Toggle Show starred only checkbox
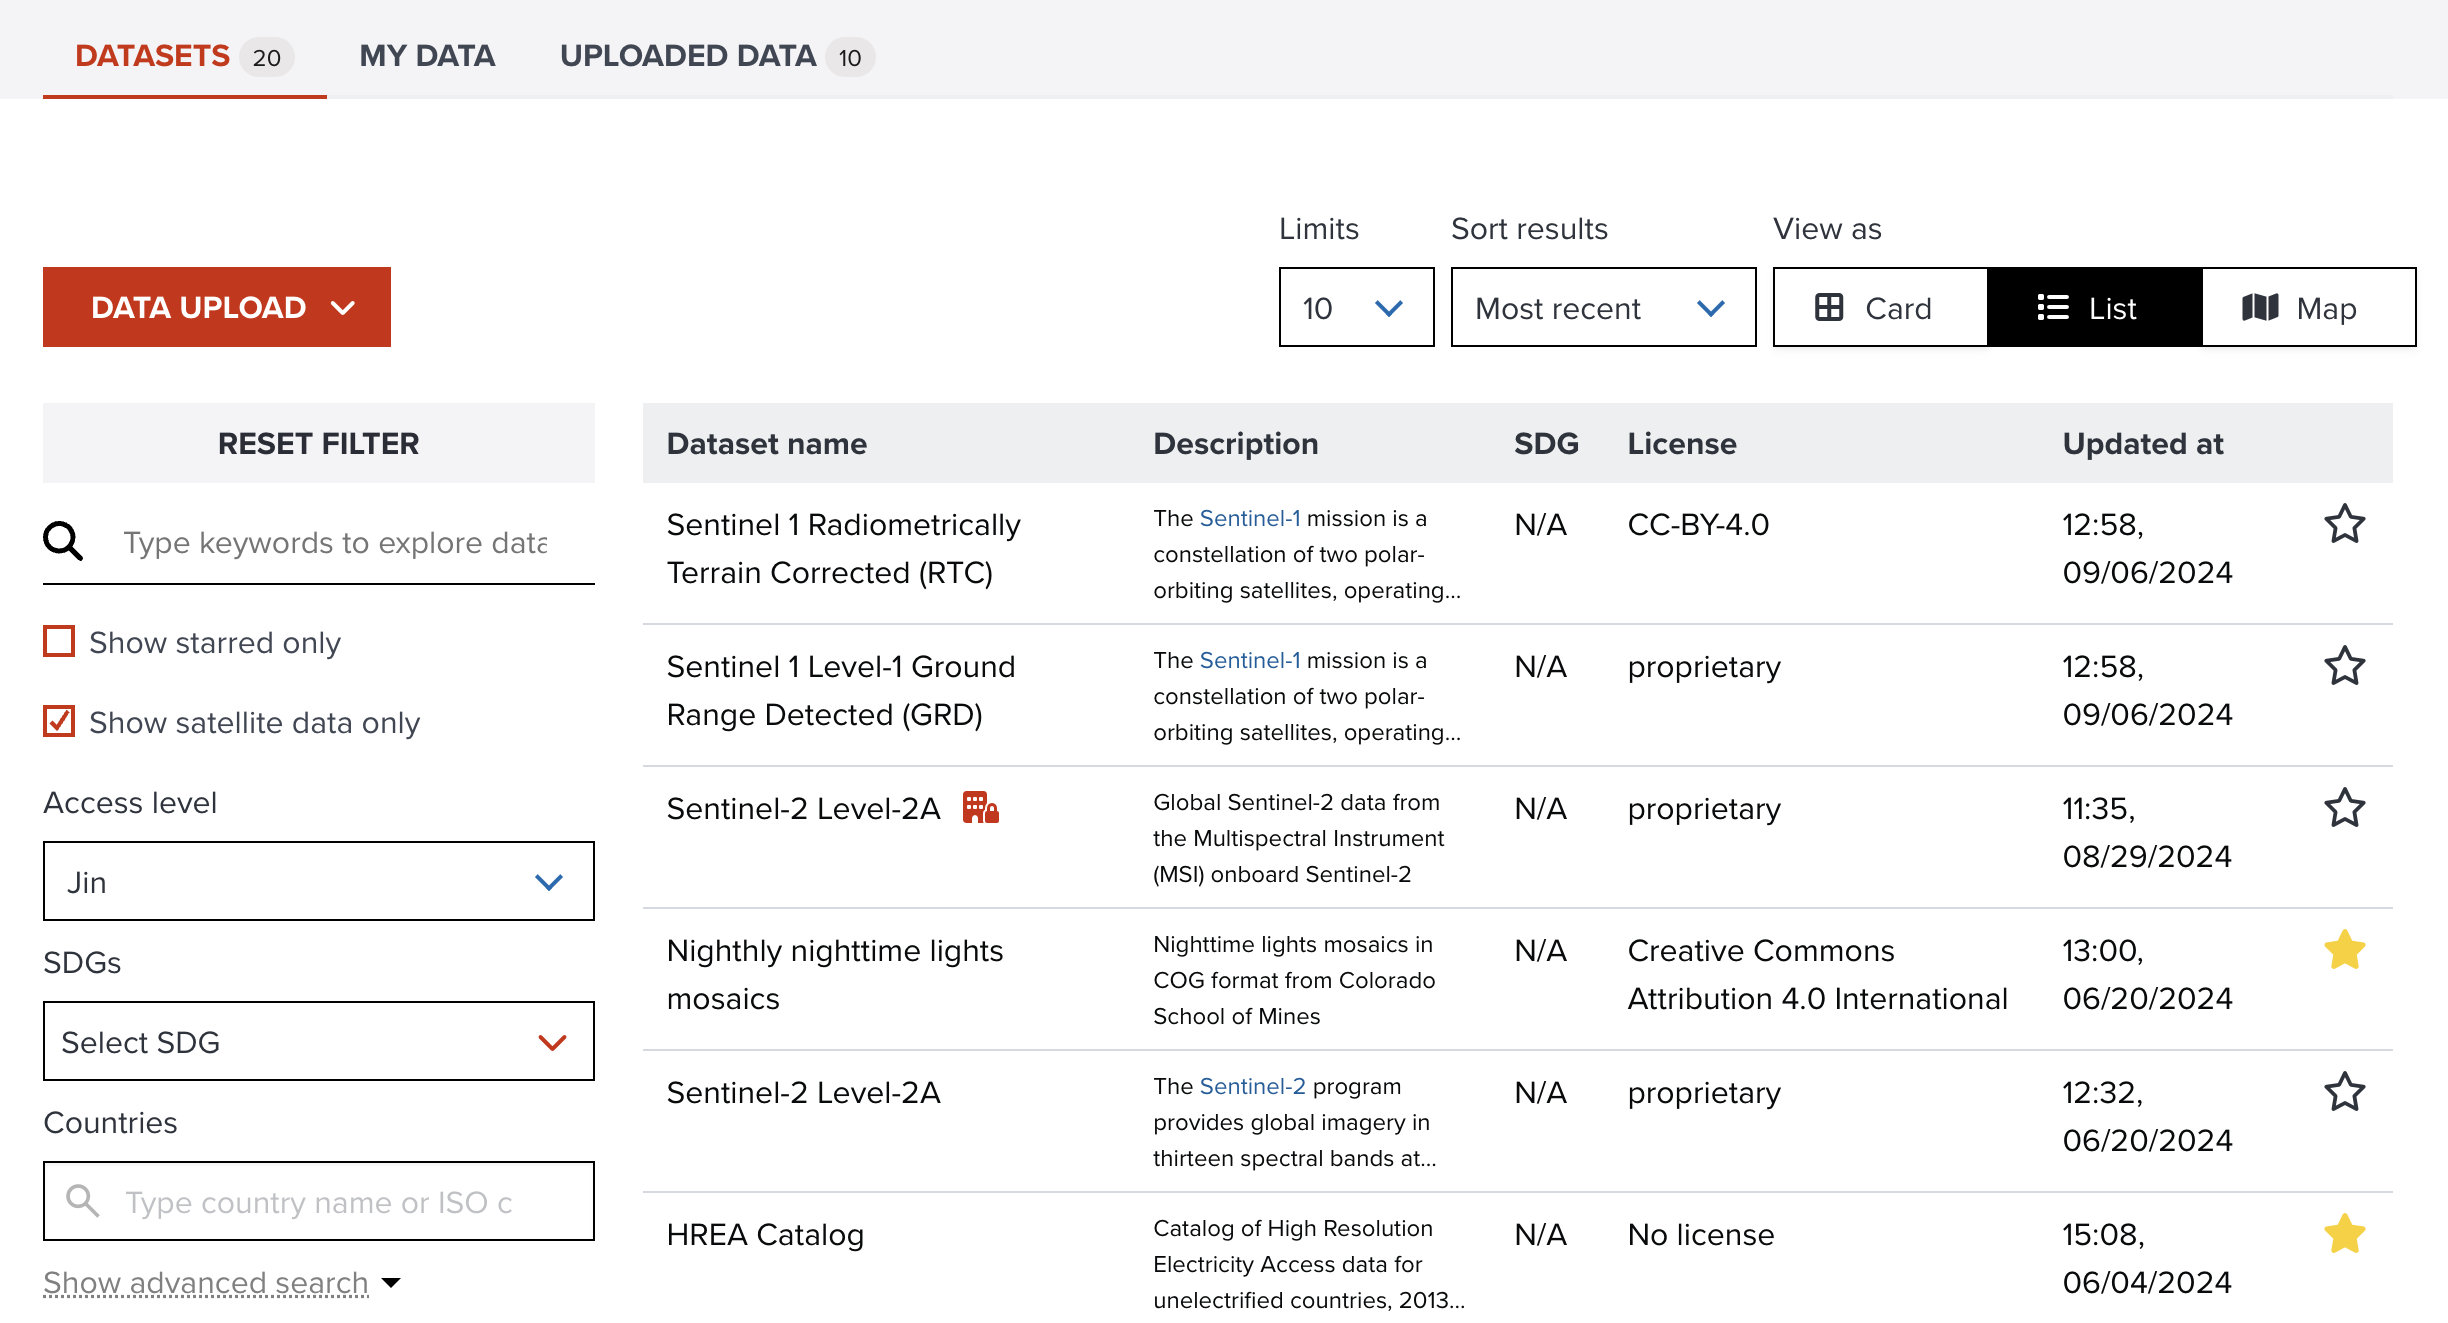 tap(59, 640)
